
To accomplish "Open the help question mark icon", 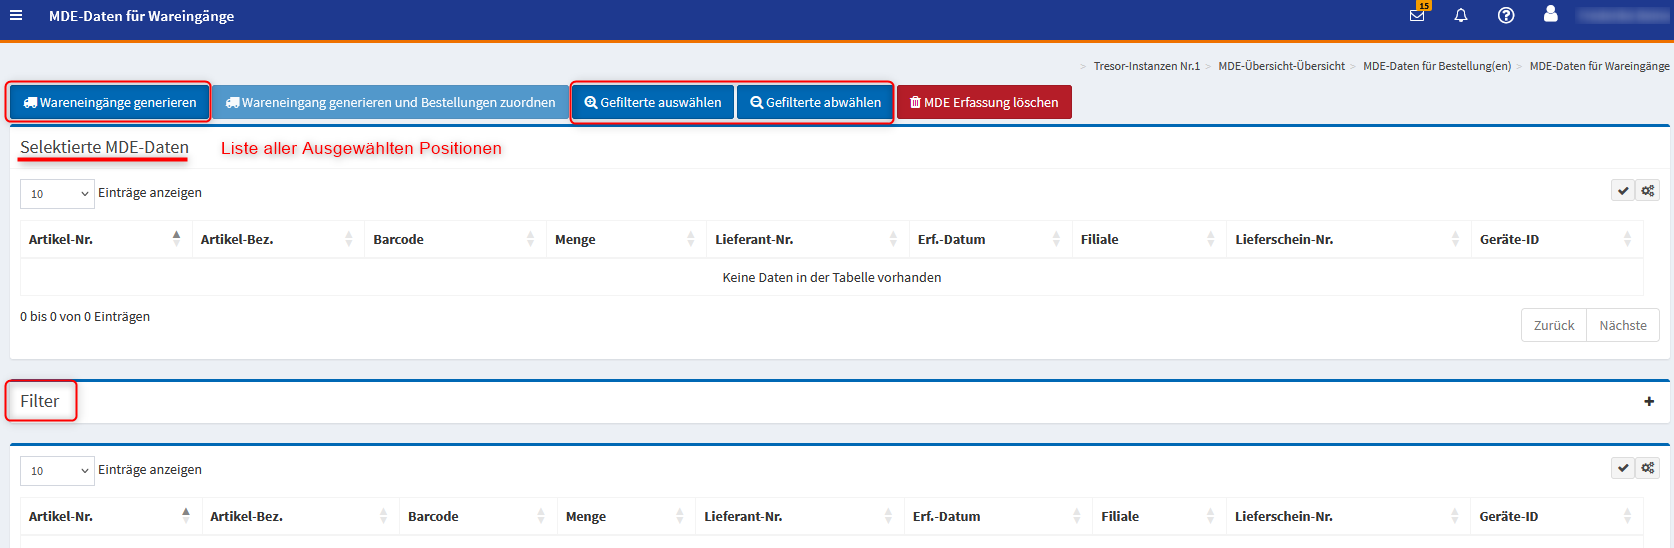I will pos(1506,15).
